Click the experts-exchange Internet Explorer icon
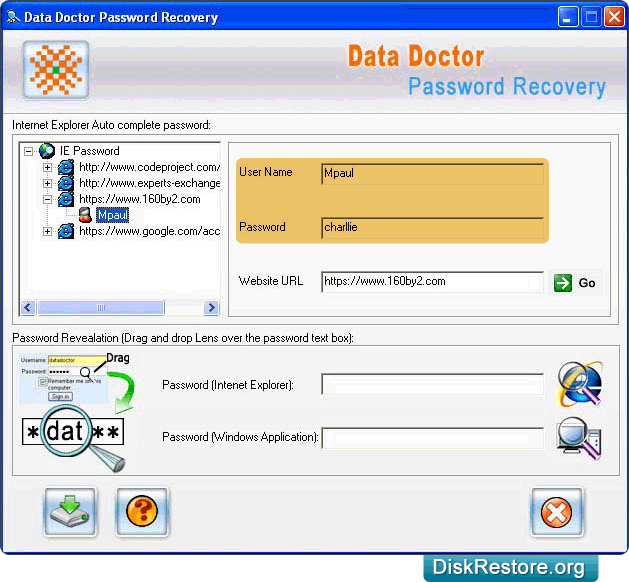The height and width of the screenshot is (582, 629). (66, 183)
